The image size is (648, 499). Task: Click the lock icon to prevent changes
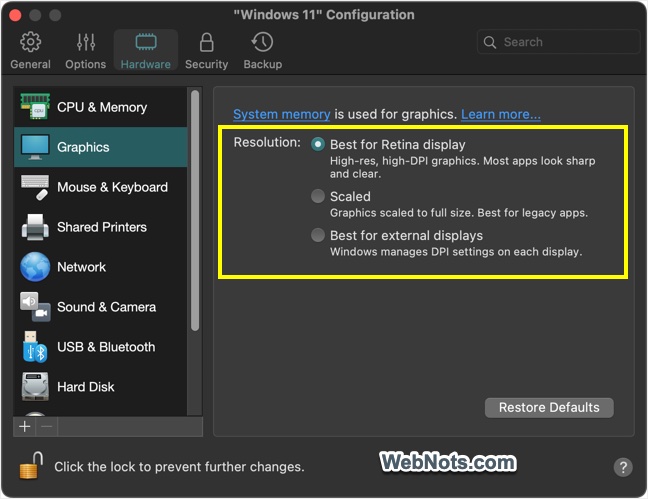tap(31, 466)
